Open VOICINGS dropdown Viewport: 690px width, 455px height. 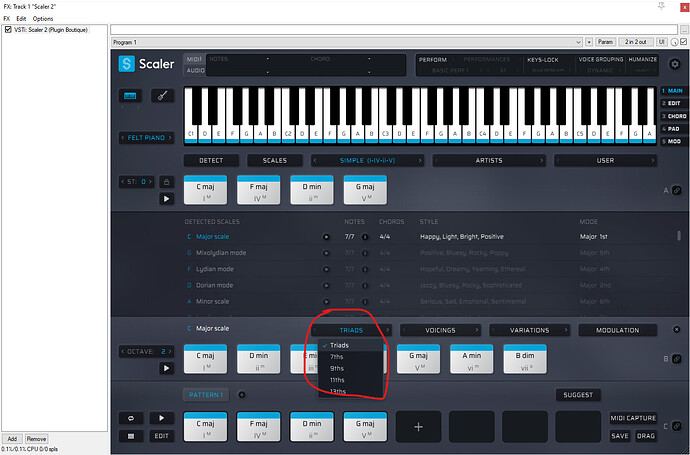click(440, 330)
